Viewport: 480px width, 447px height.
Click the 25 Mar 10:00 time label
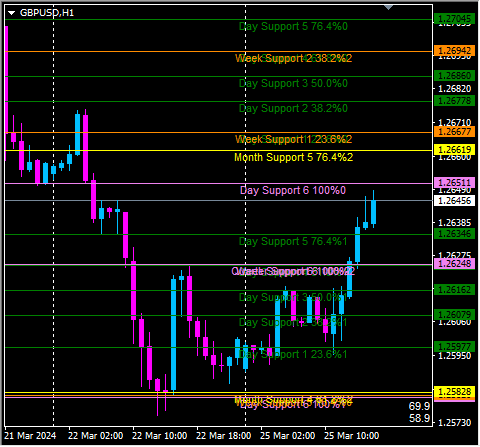(x=352, y=436)
